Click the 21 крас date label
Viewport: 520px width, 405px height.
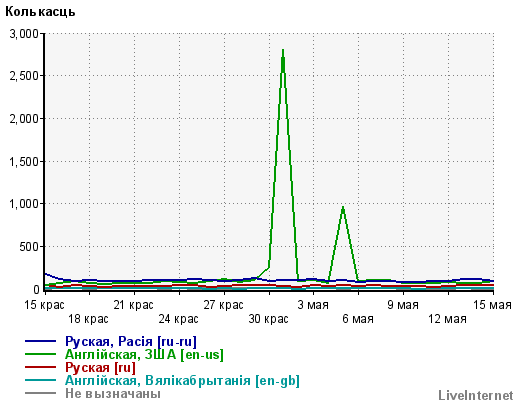[x=134, y=305]
